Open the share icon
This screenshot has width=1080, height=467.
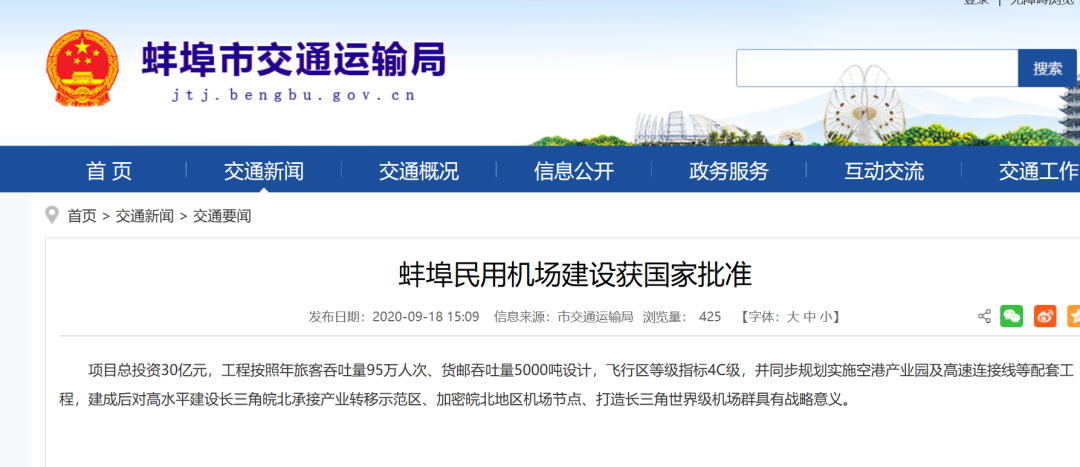[984, 317]
